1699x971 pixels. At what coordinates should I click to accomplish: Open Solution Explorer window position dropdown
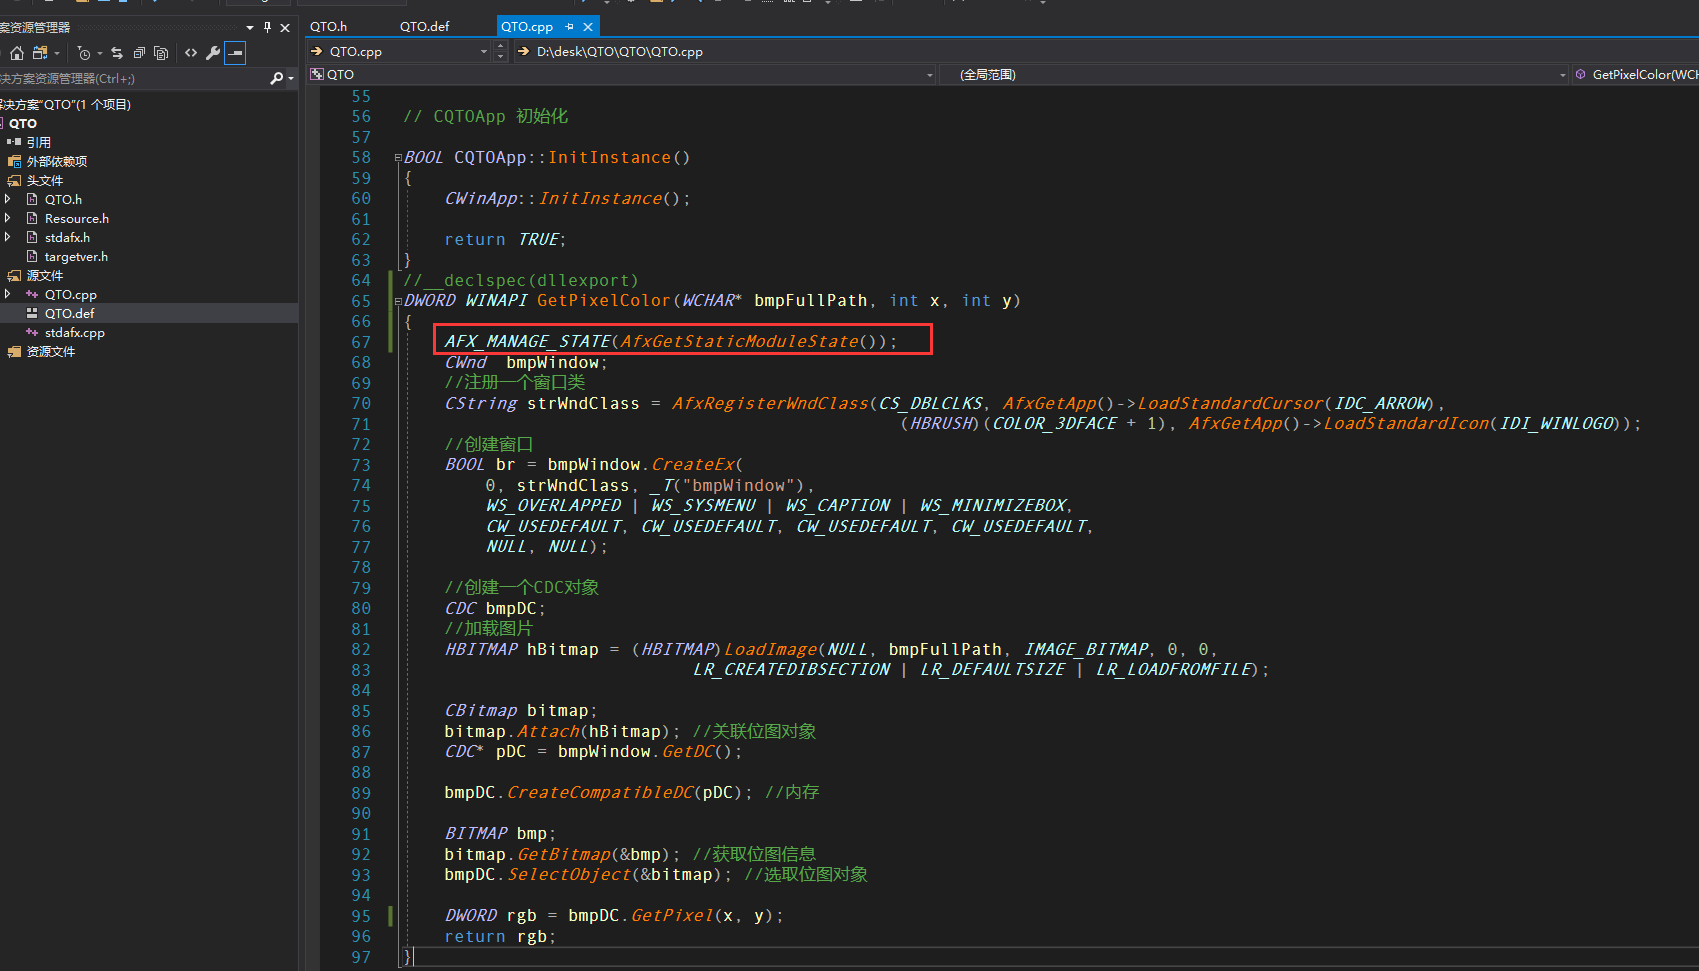point(250,27)
